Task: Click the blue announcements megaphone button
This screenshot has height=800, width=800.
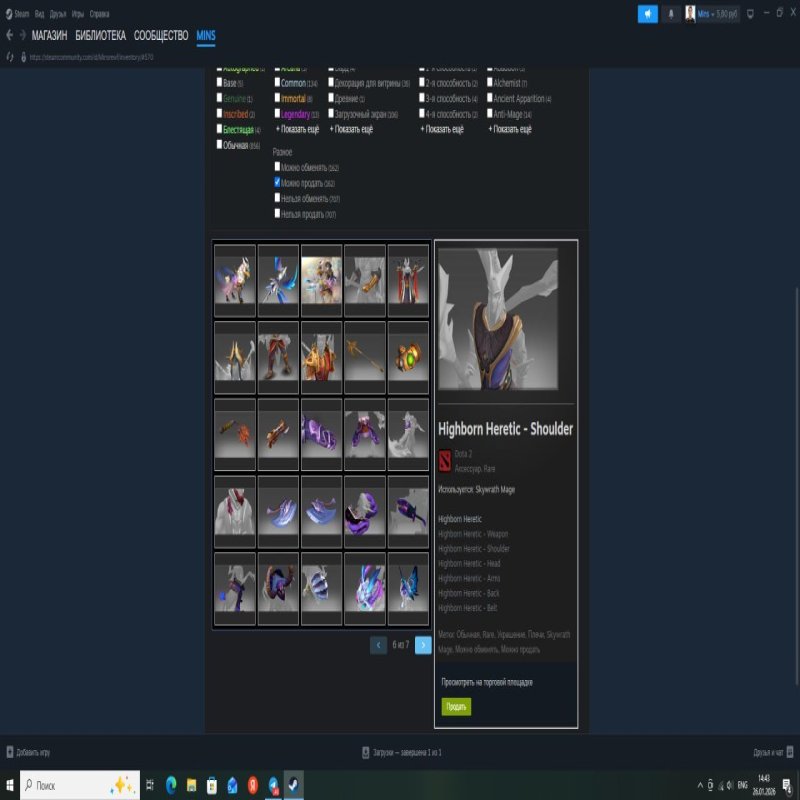Action: click(648, 14)
